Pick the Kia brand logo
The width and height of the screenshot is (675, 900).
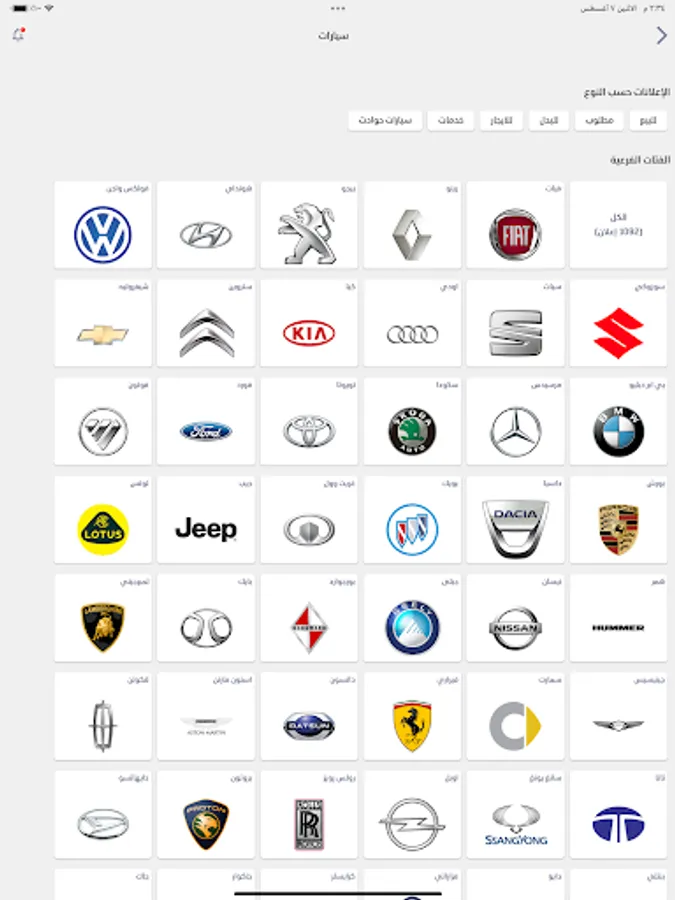point(309,333)
